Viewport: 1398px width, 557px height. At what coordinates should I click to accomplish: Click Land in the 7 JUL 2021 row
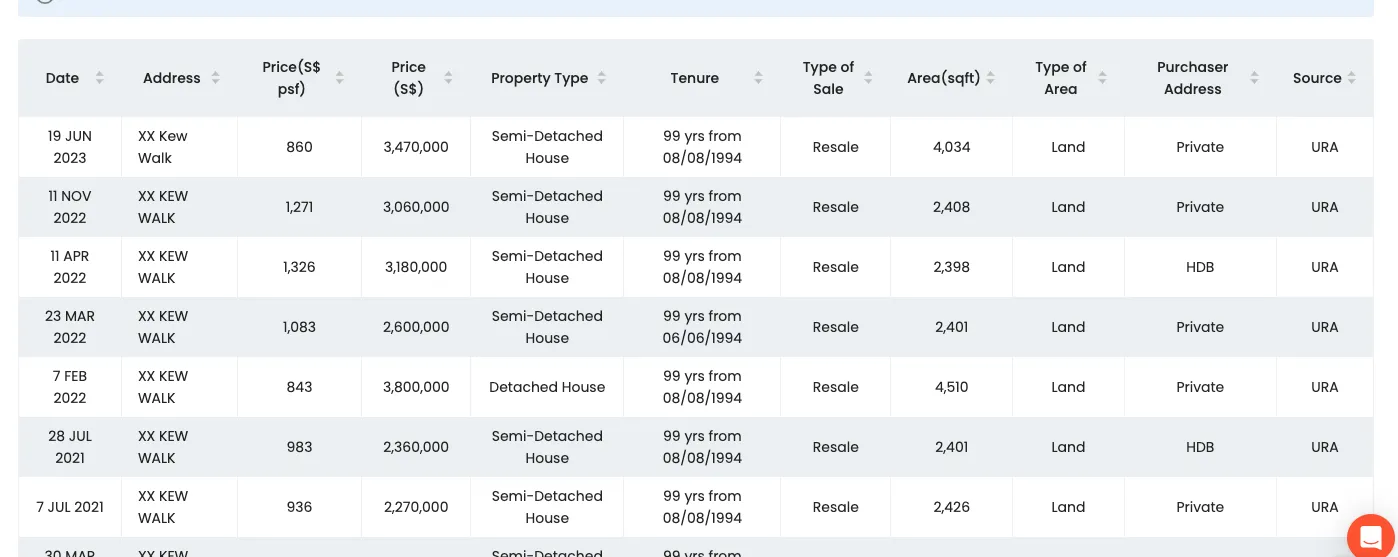(1068, 507)
